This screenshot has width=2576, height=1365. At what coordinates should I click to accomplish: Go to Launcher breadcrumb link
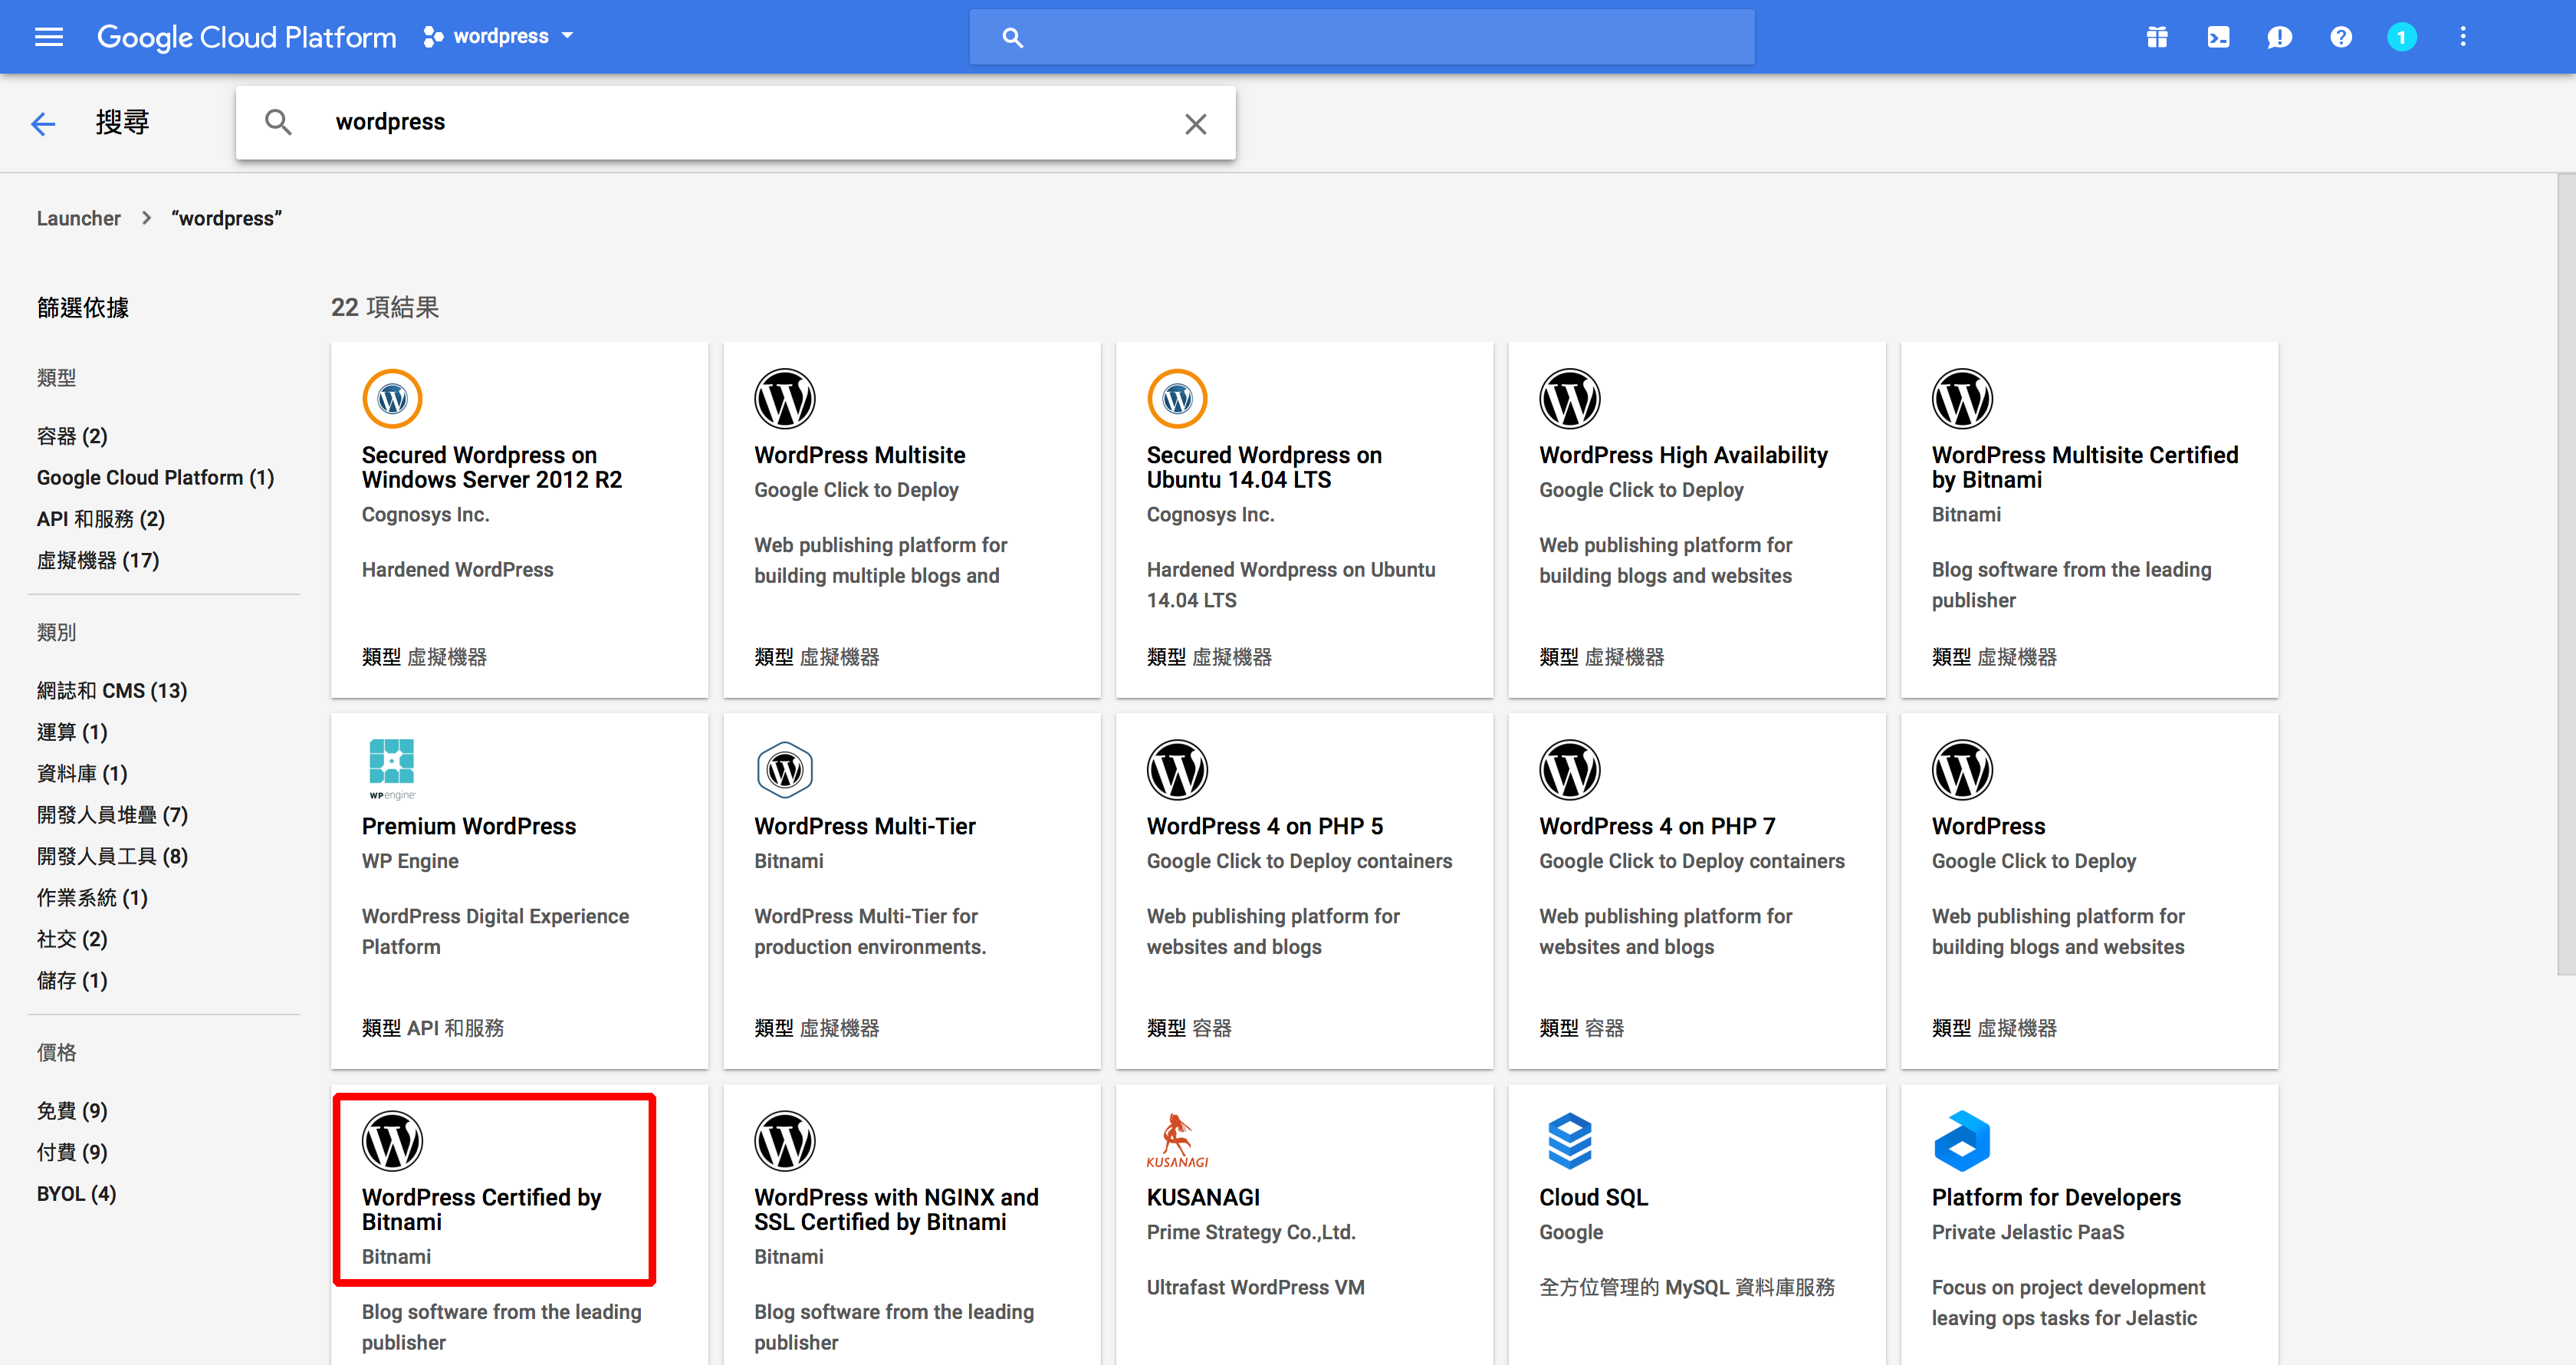pos(78,218)
